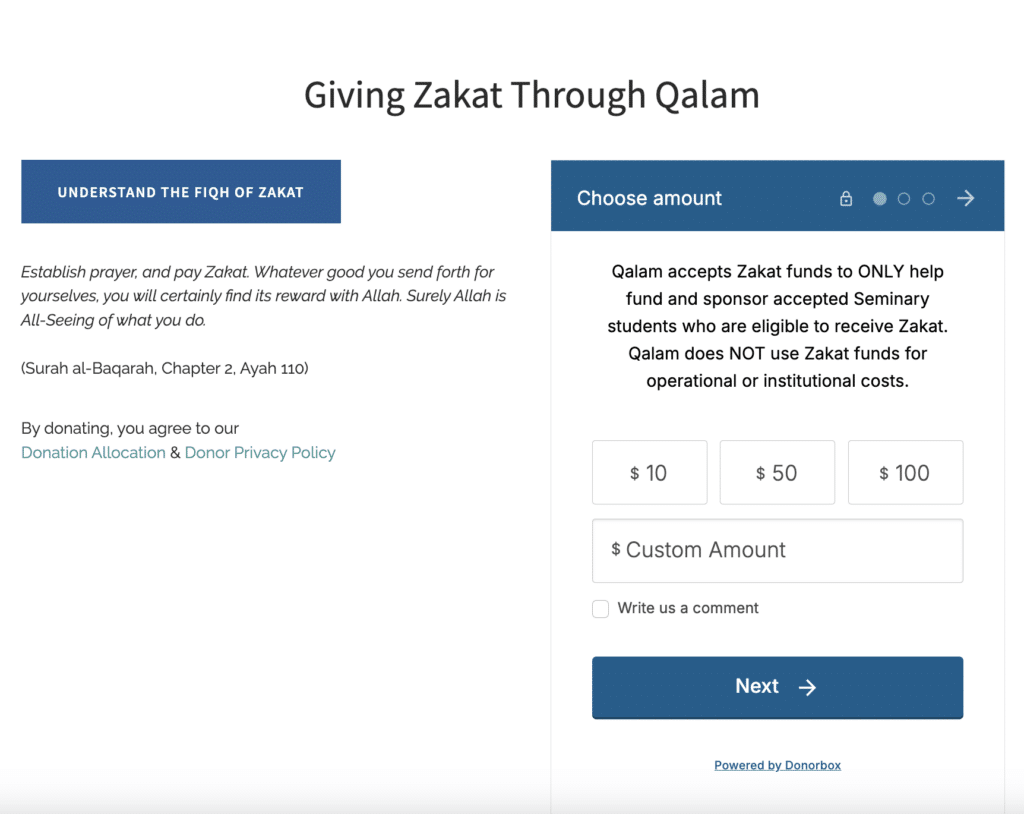Enable the Write us a comment checkbox
This screenshot has height=814, width=1024.
600,608
